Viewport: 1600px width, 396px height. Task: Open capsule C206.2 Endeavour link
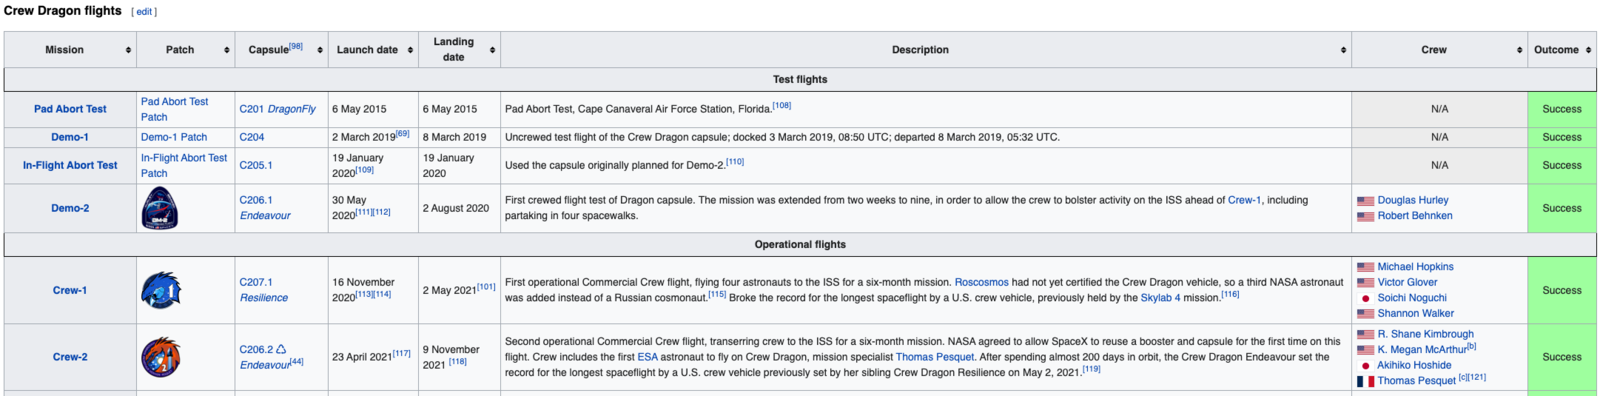coord(264,357)
